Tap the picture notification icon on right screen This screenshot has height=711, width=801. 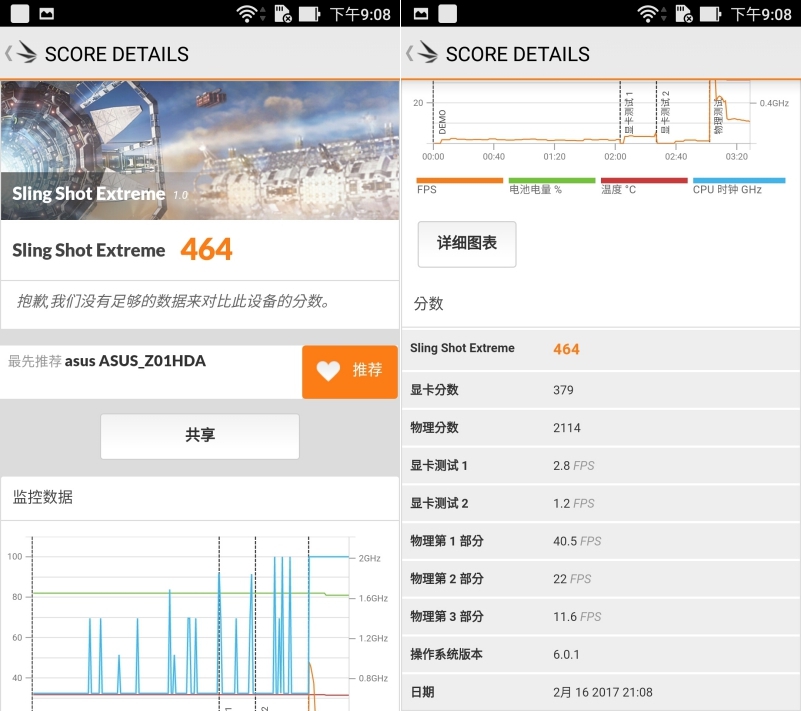(420, 14)
